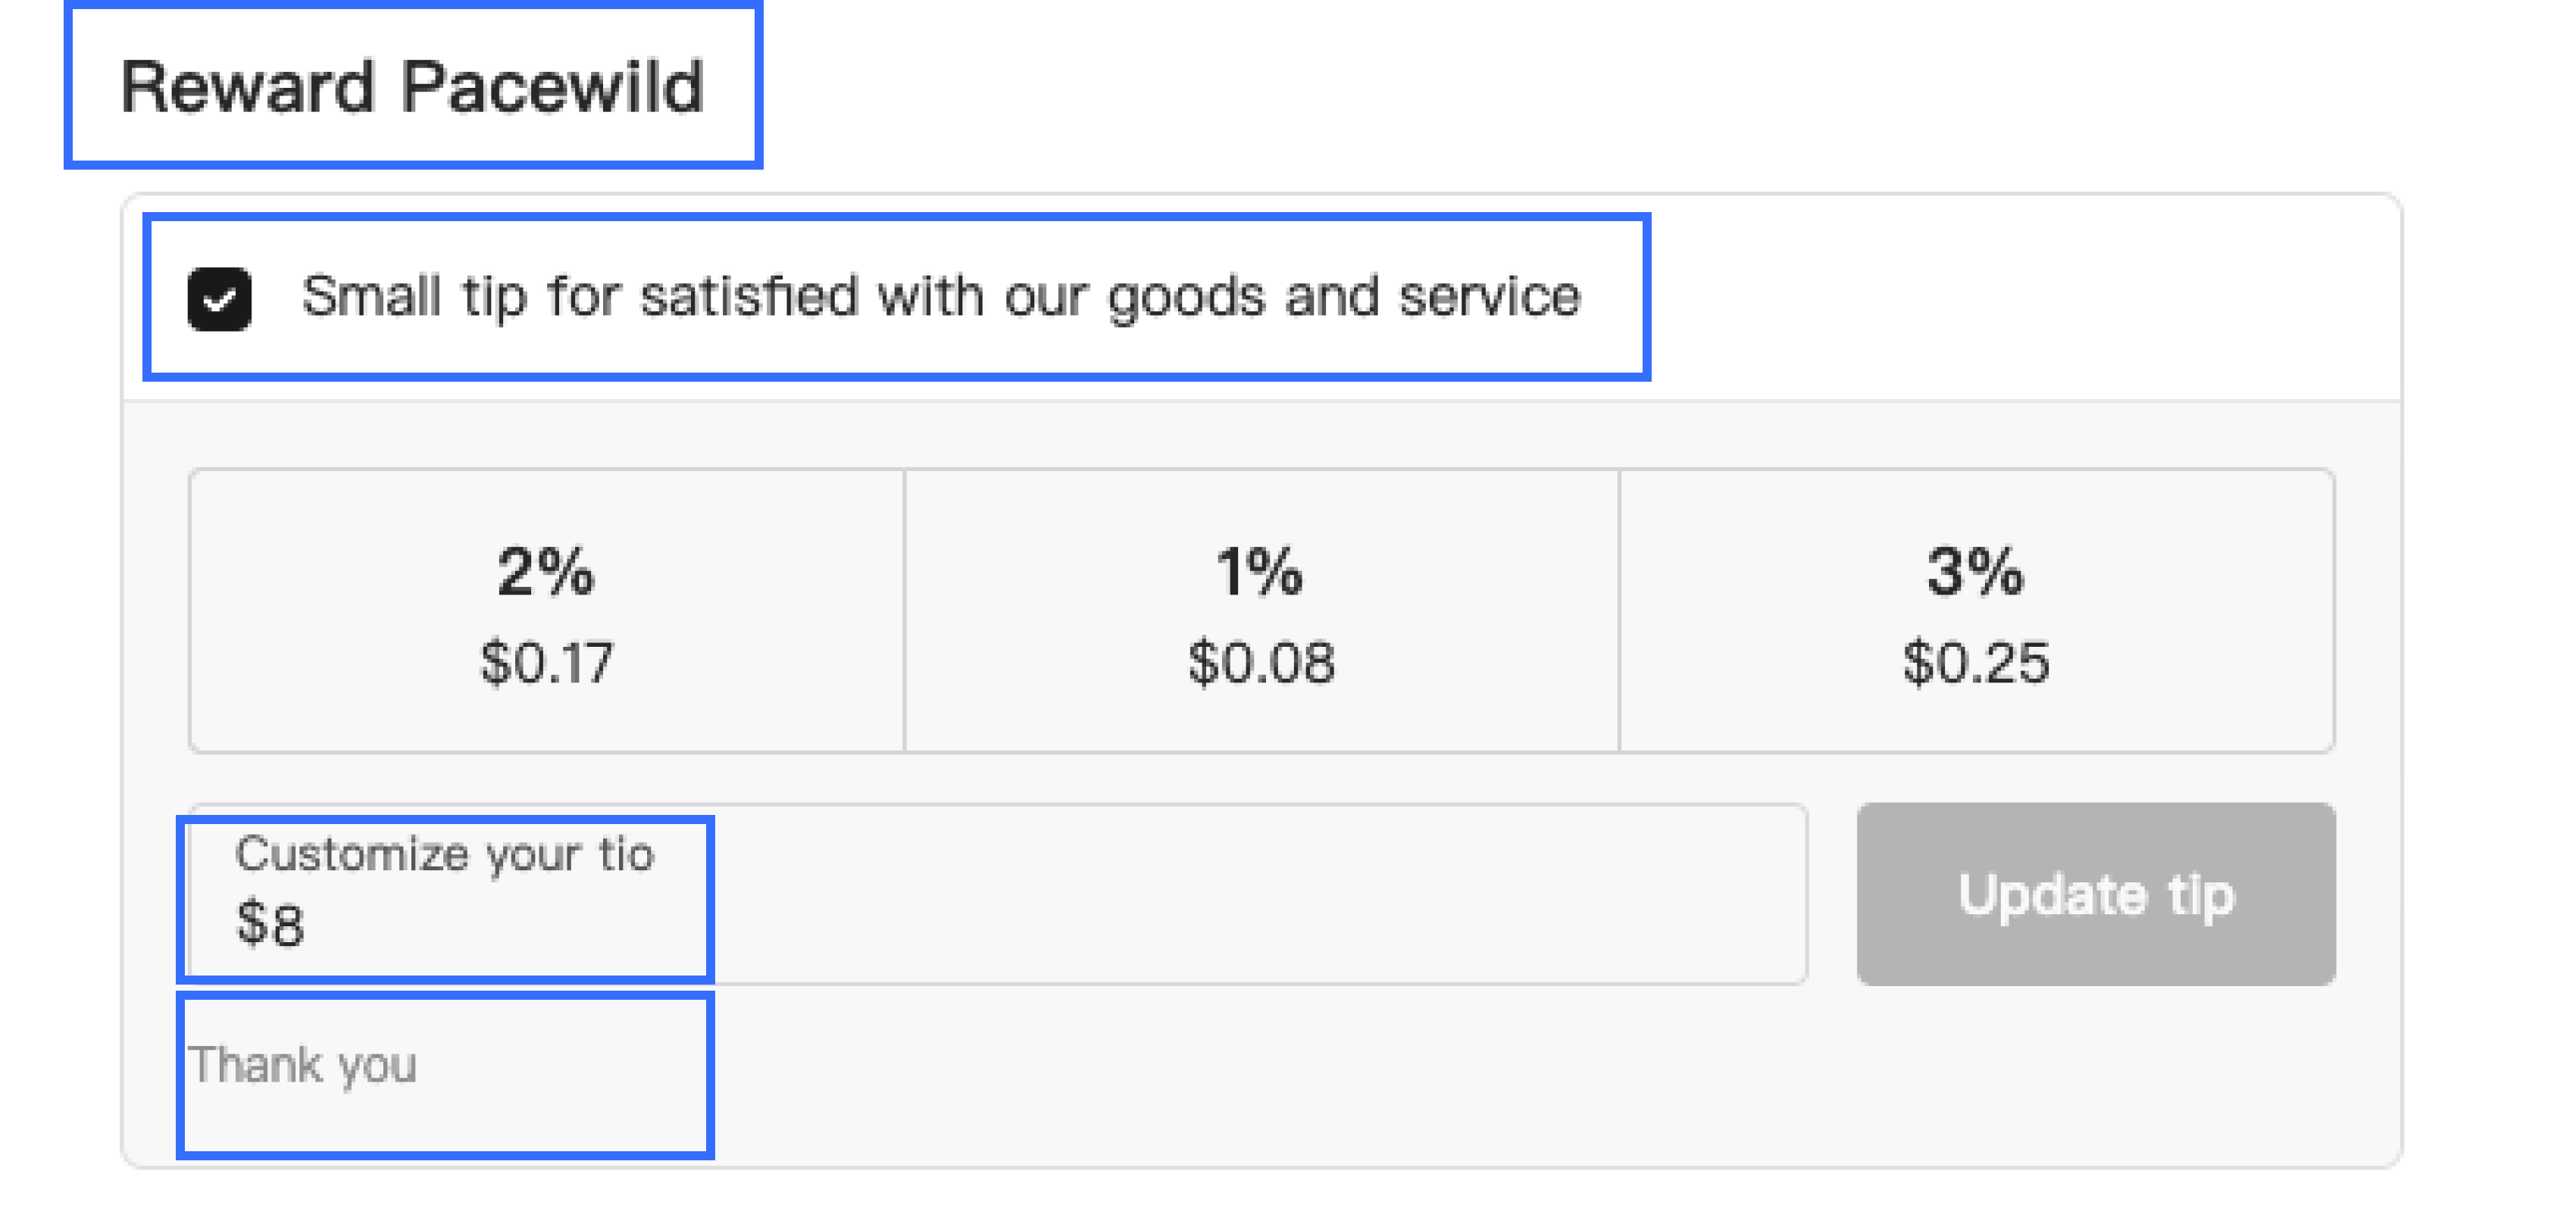This screenshot has width=2576, height=1230.
Task: Click the checkmark icon in the tip checkbox
Action: point(219,299)
